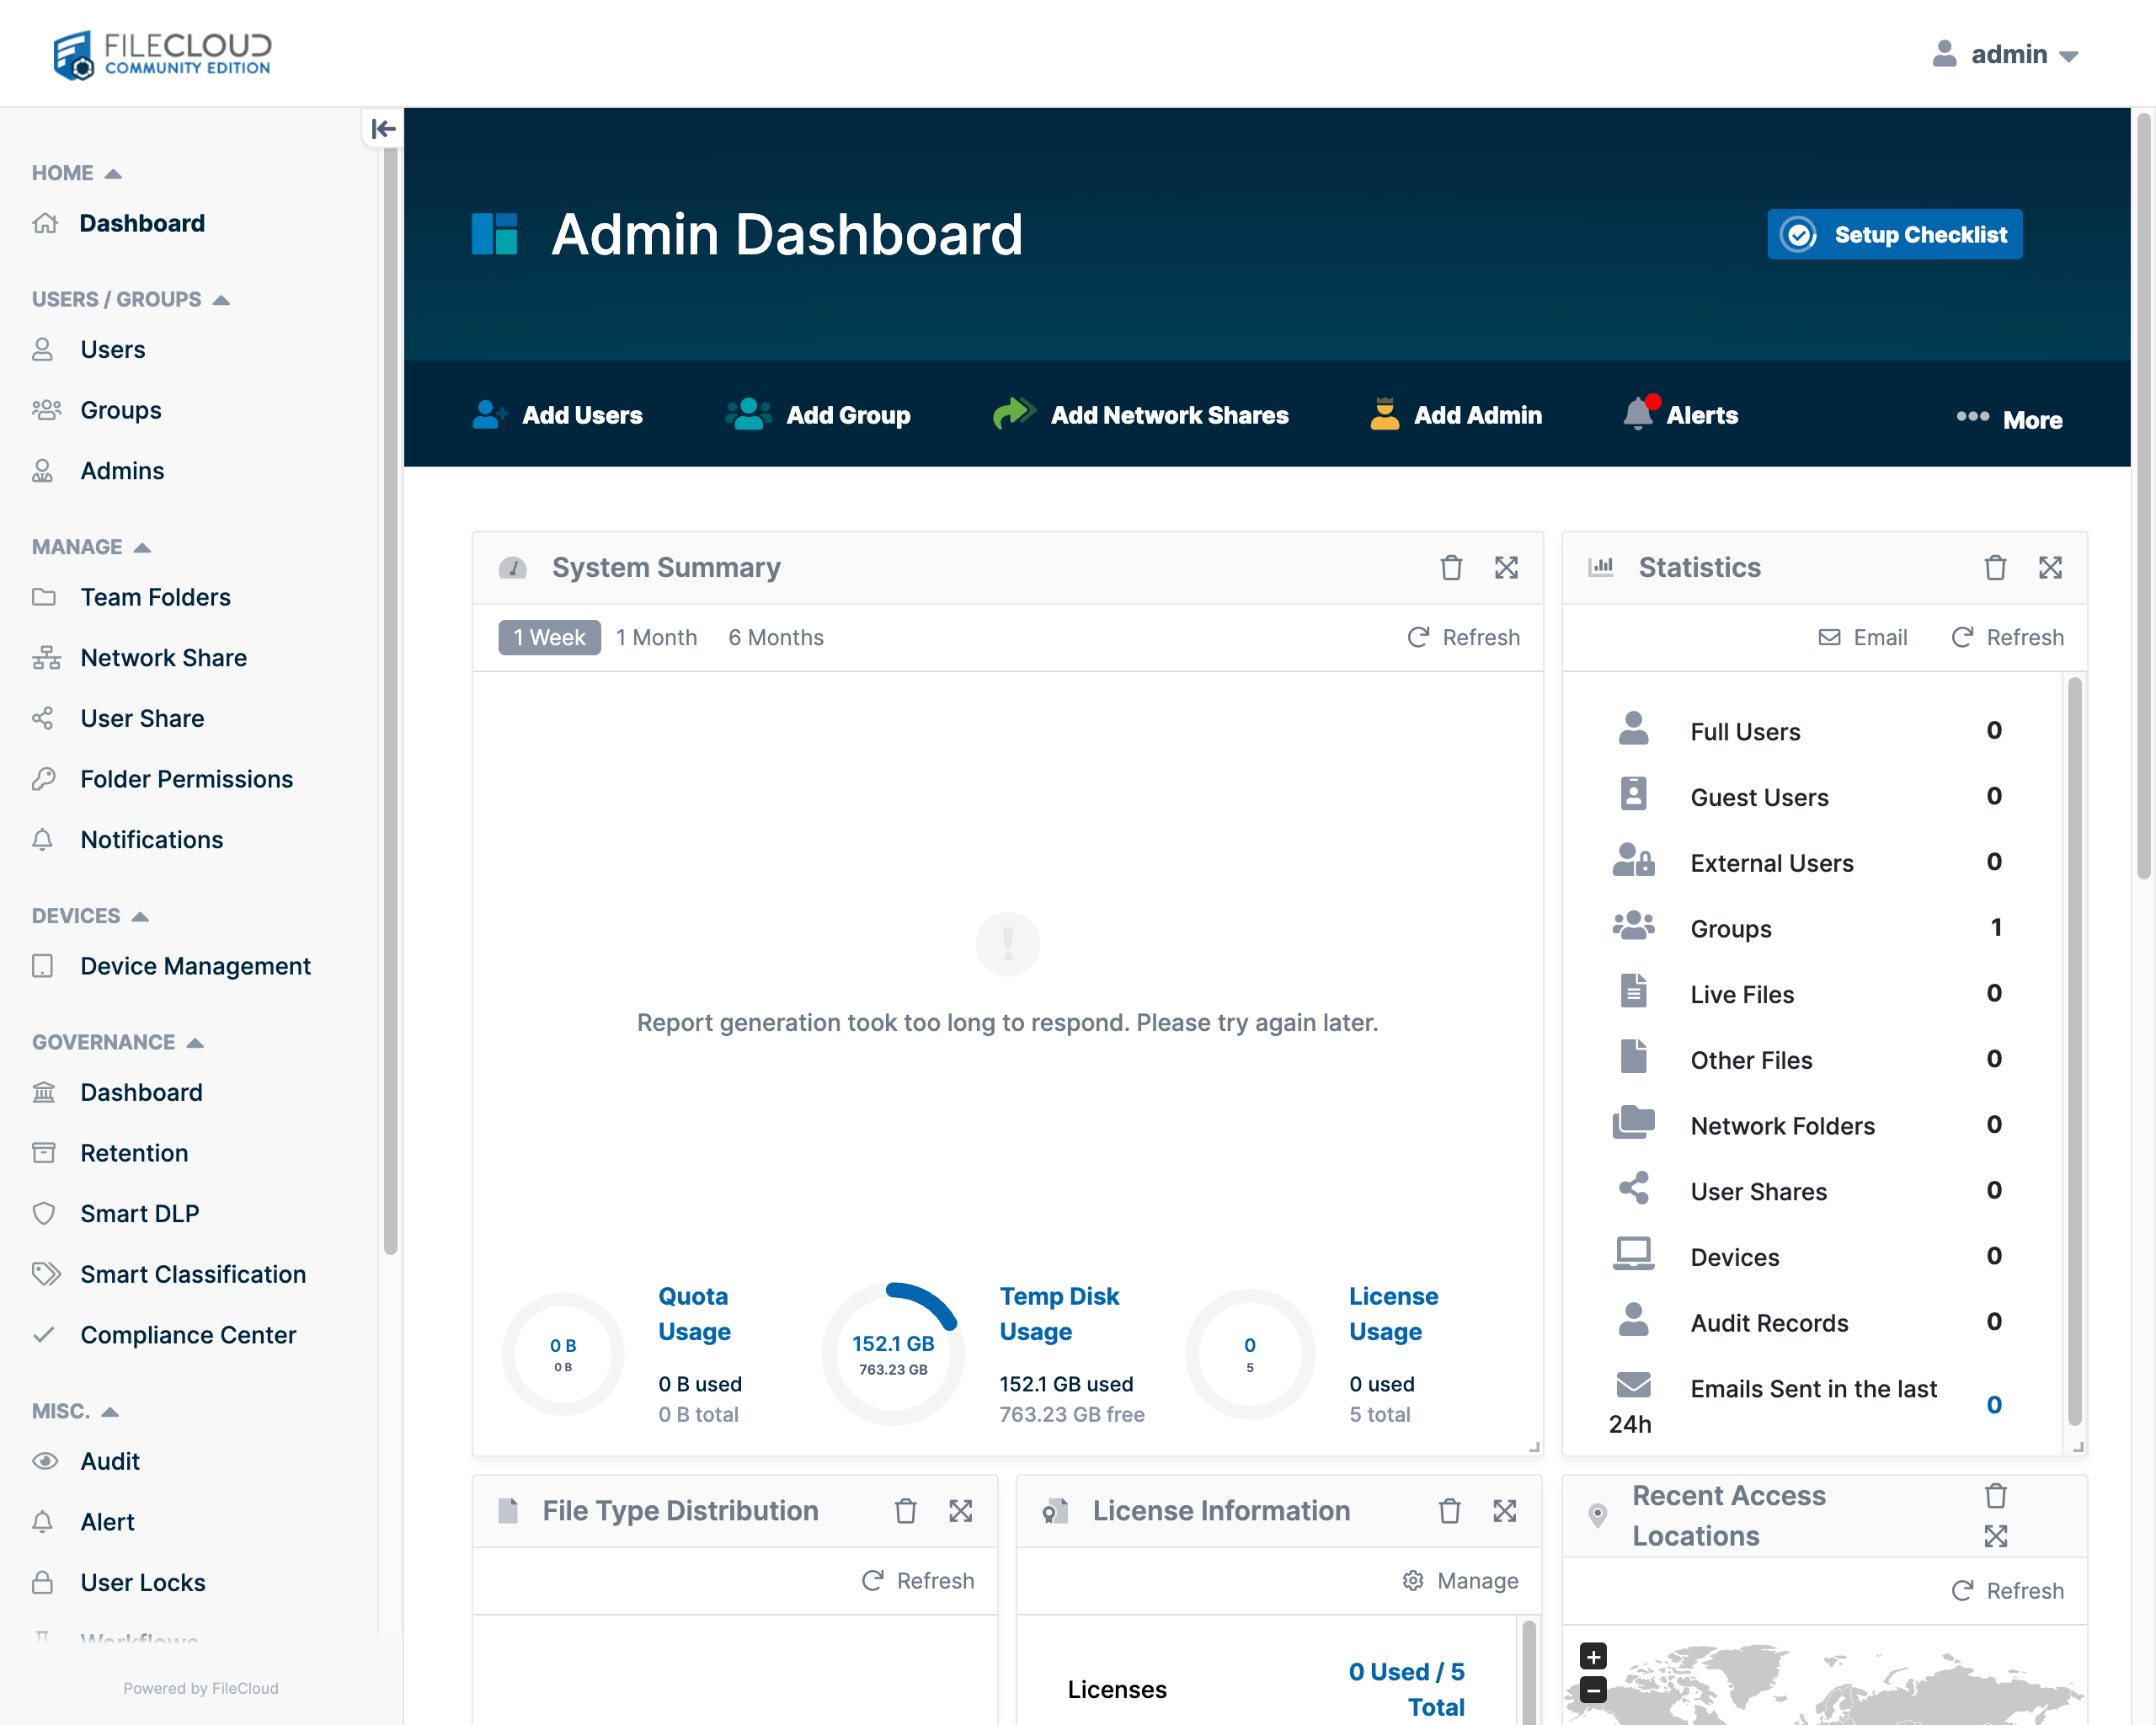
Task: Collapse the USERS / GROUPS sidebar section
Action: pyautogui.click(x=221, y=298)
